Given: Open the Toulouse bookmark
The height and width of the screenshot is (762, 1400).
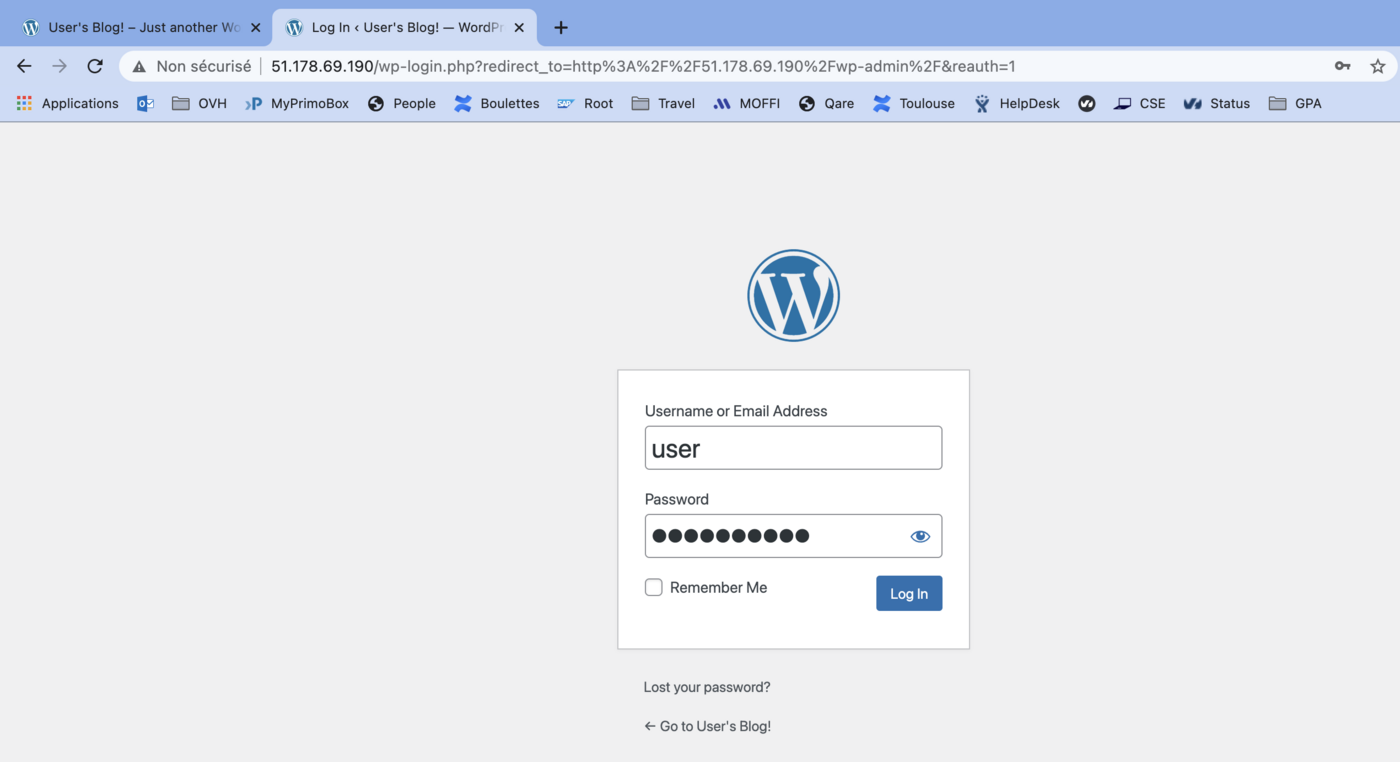Looking at the screenshot, I should (913, 103).
